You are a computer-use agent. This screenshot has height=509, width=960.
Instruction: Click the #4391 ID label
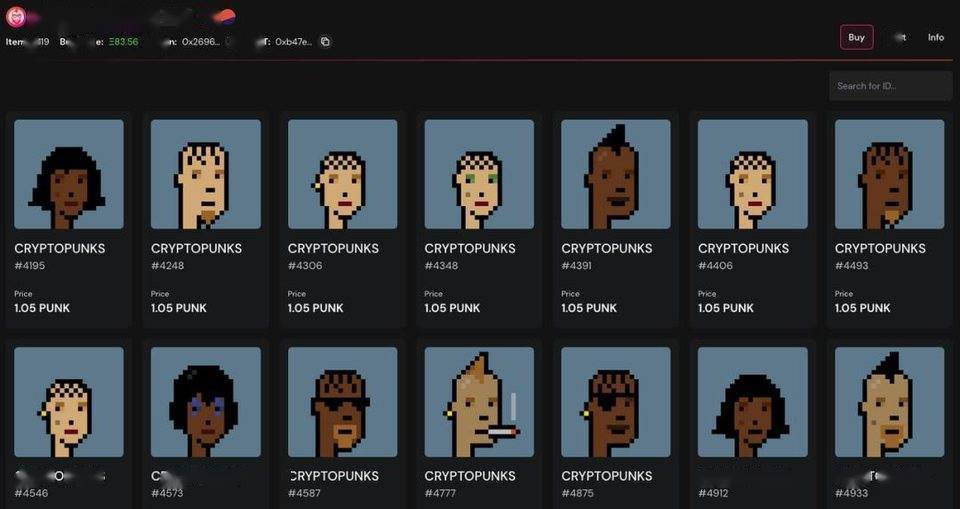[576, 265]
